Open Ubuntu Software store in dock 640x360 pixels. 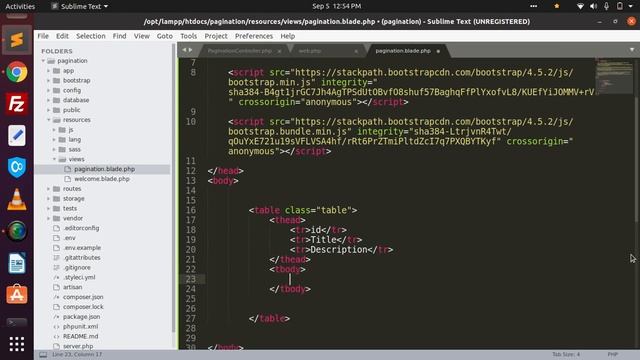[x=17, y=295]
